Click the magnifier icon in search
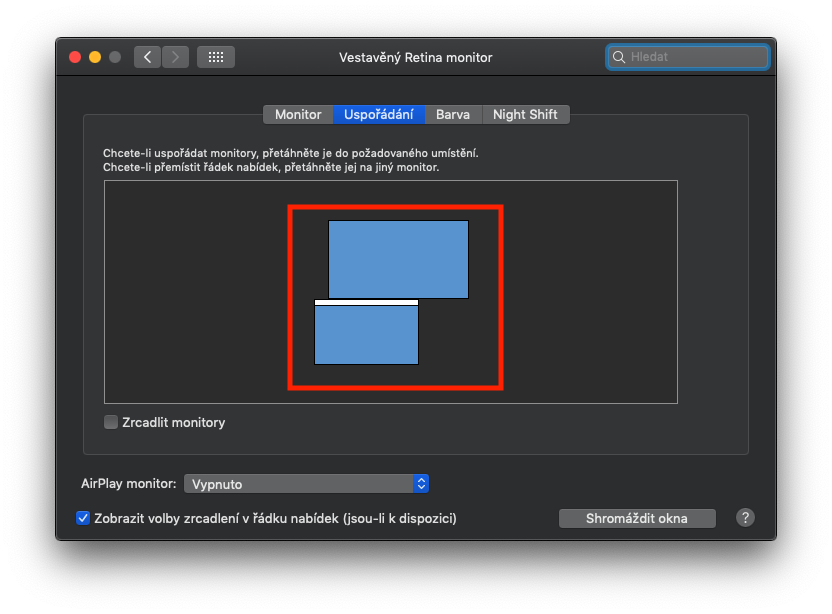This screenshot has height=614, width=832. 619,57
